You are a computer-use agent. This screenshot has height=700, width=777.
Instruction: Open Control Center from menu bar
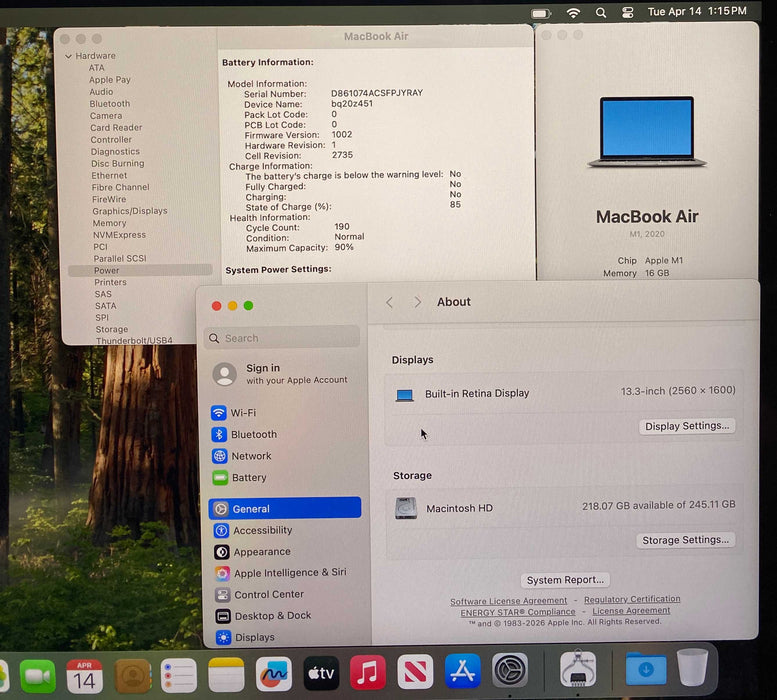coord(628,12)
